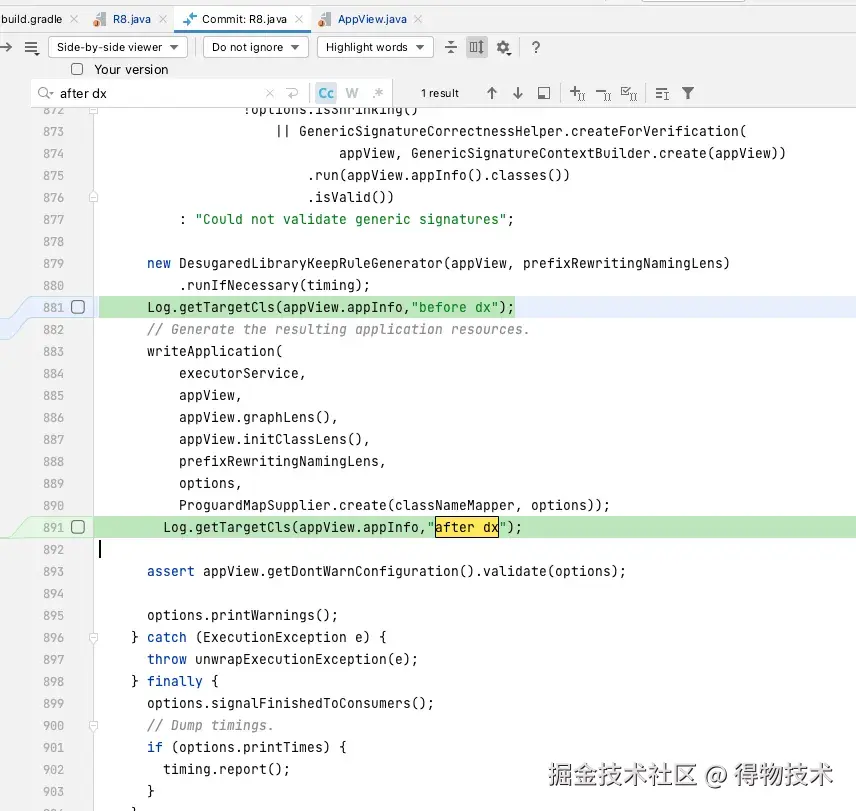Collapse unchanged fragments icon

tap(451, 47)
